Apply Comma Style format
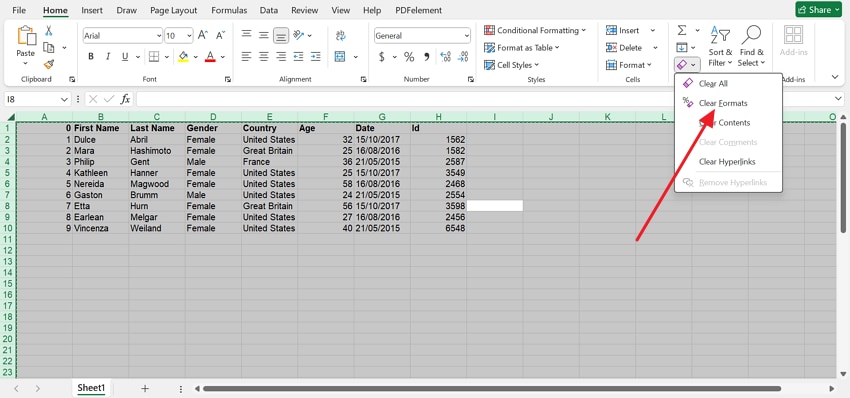850x398 pixels. [427, 56]
